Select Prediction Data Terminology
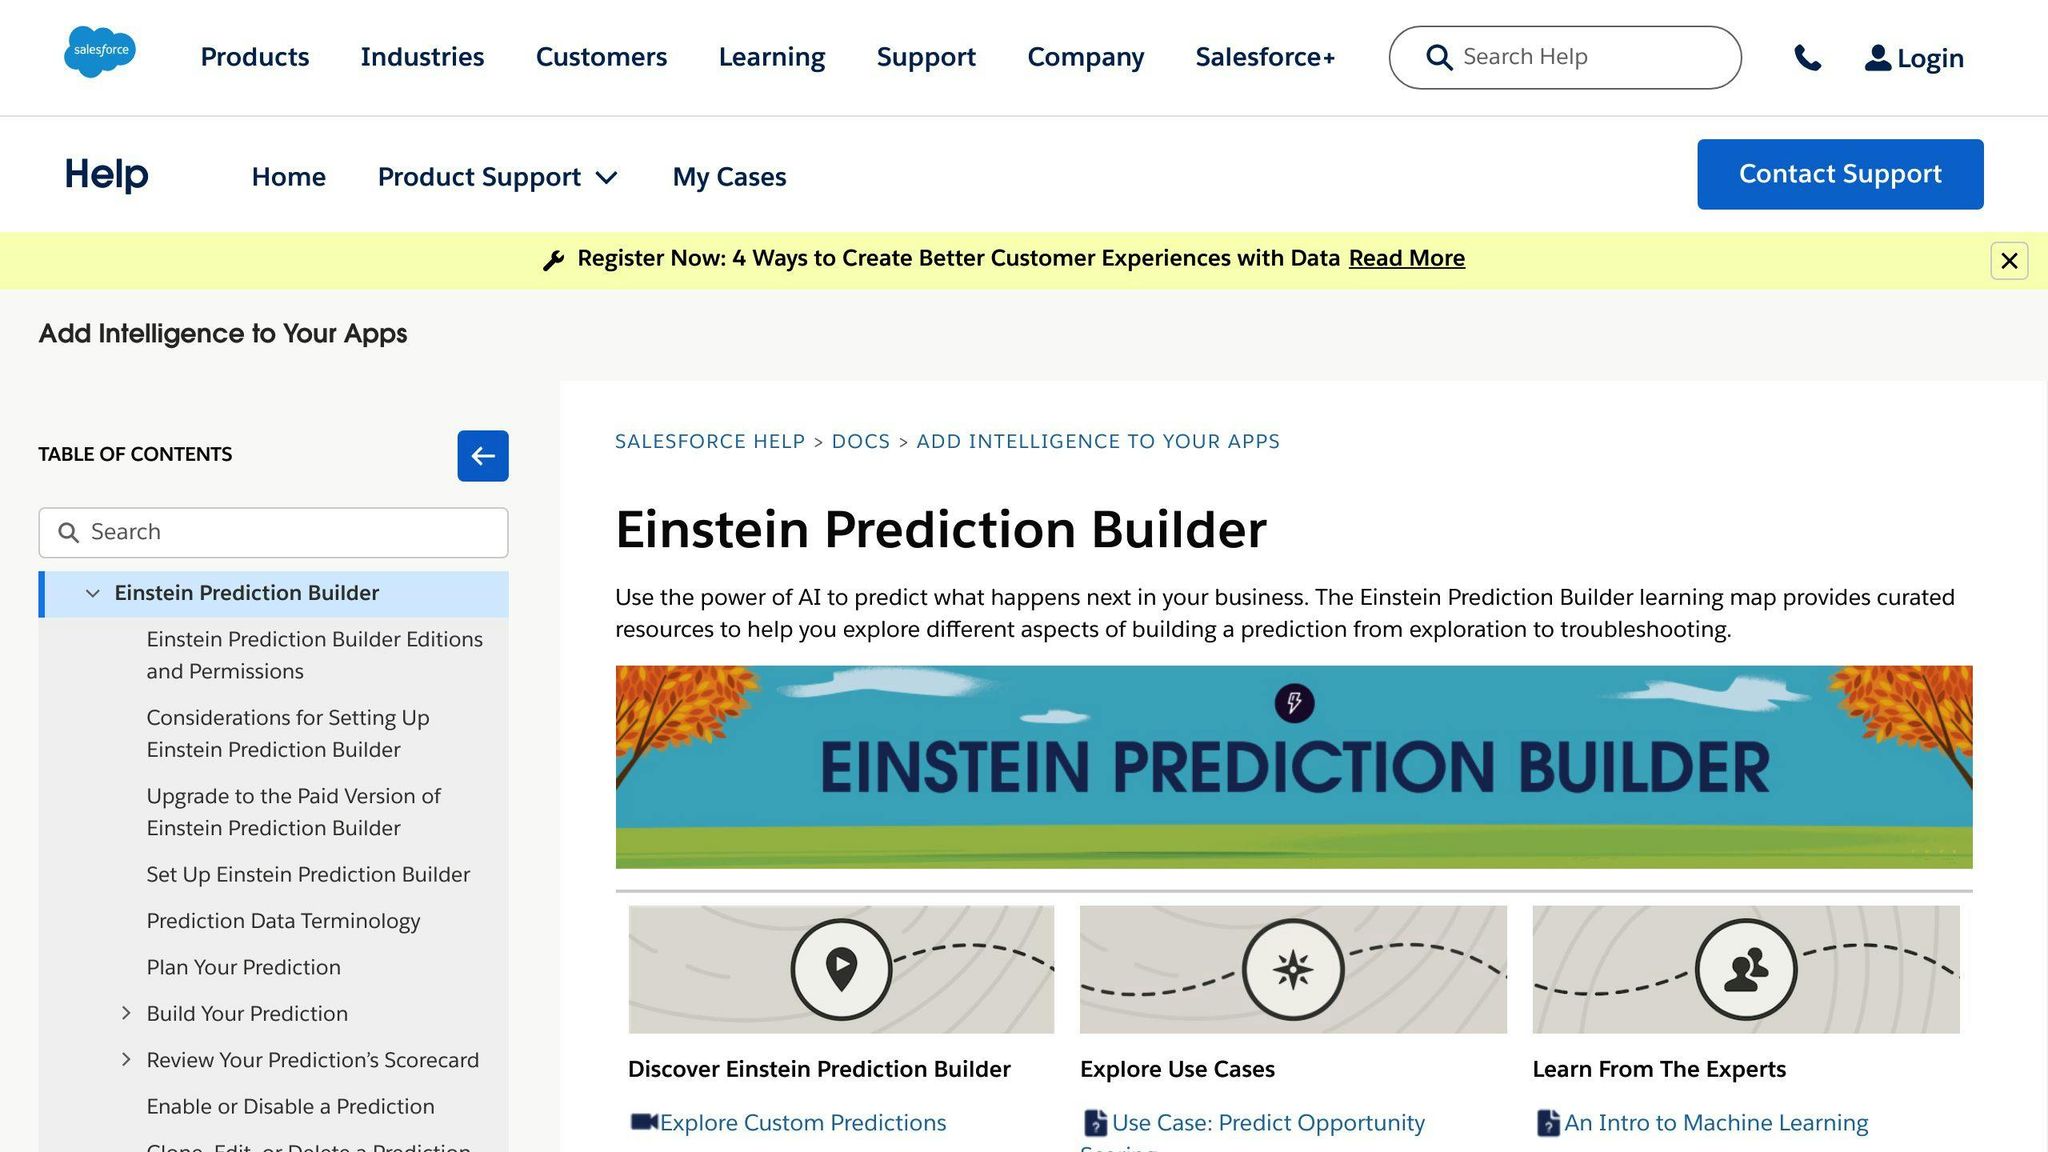This screenshot has height=1152, width=2048. 283,921
